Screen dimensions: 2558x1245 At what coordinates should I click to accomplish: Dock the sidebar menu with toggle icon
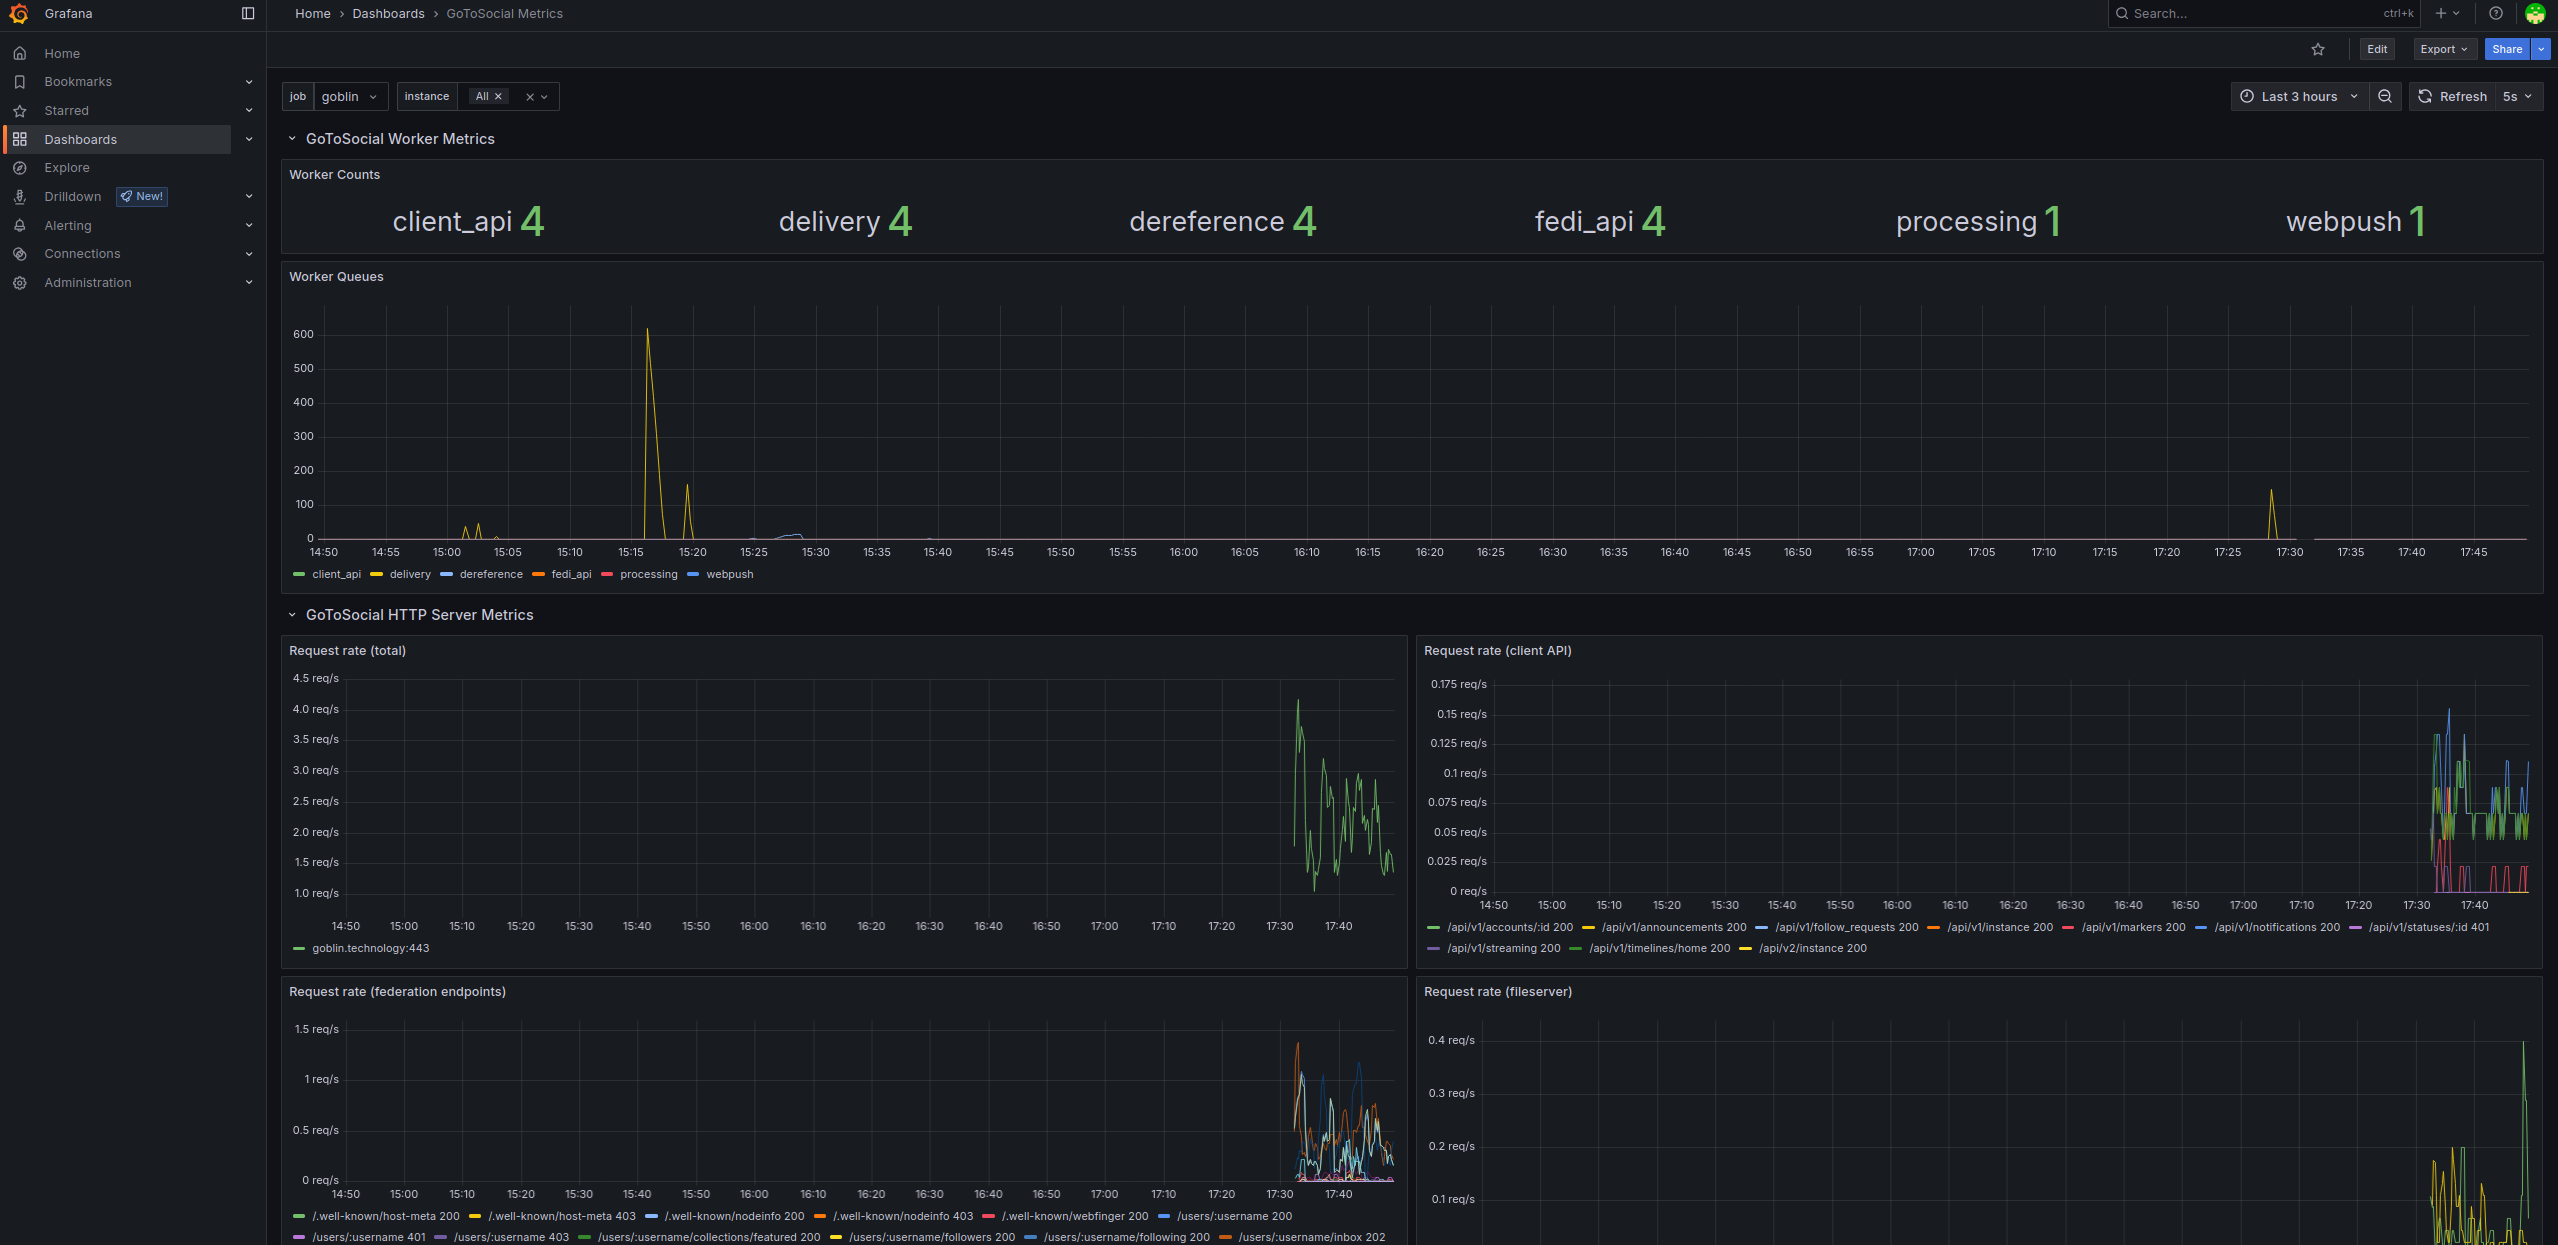(248, 14)
